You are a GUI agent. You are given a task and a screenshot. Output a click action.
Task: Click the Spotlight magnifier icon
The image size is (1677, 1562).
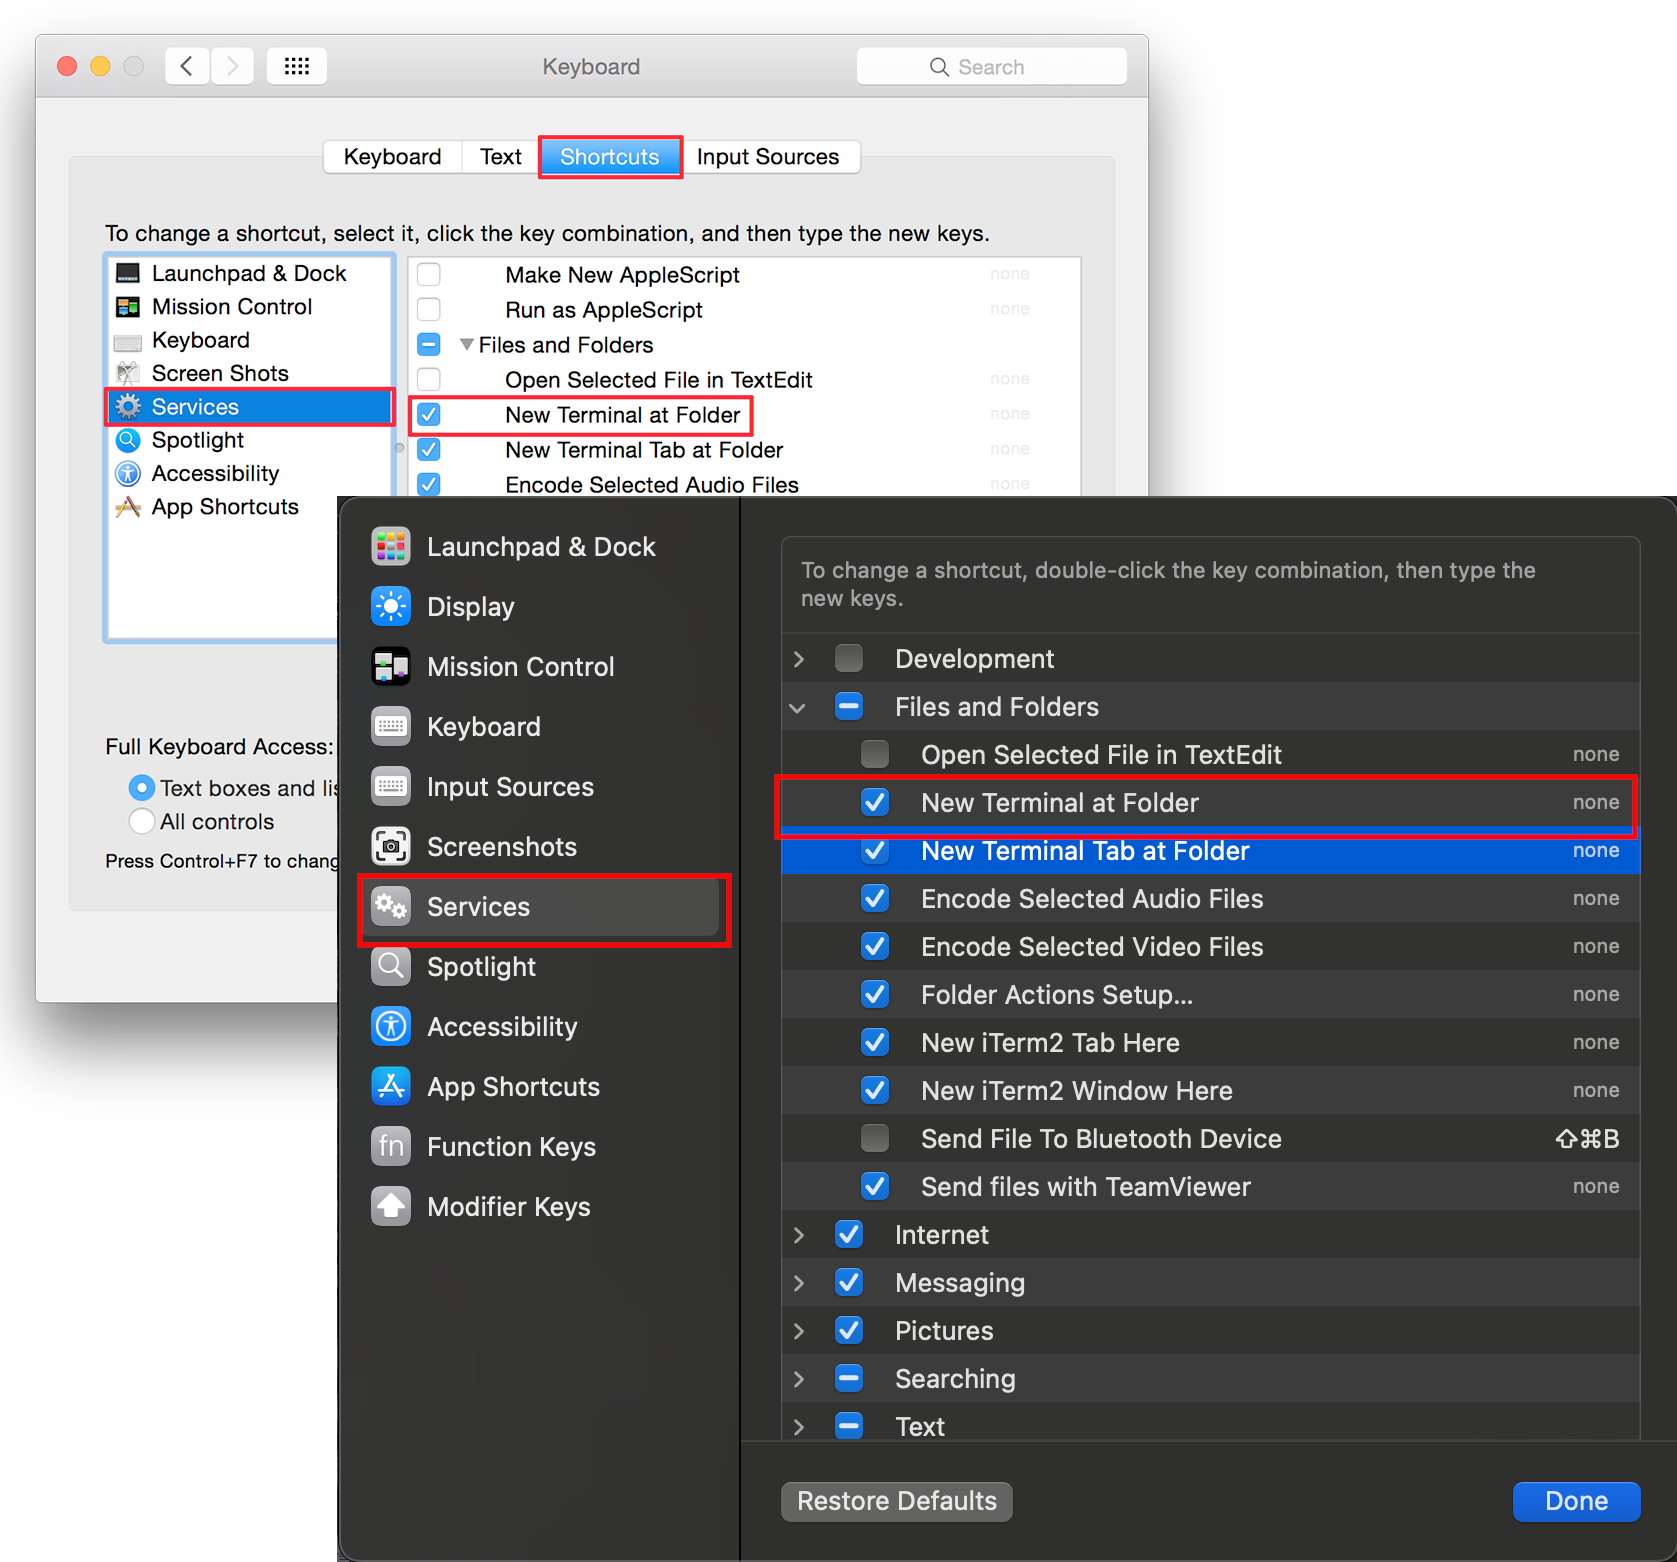coord(391,966)
